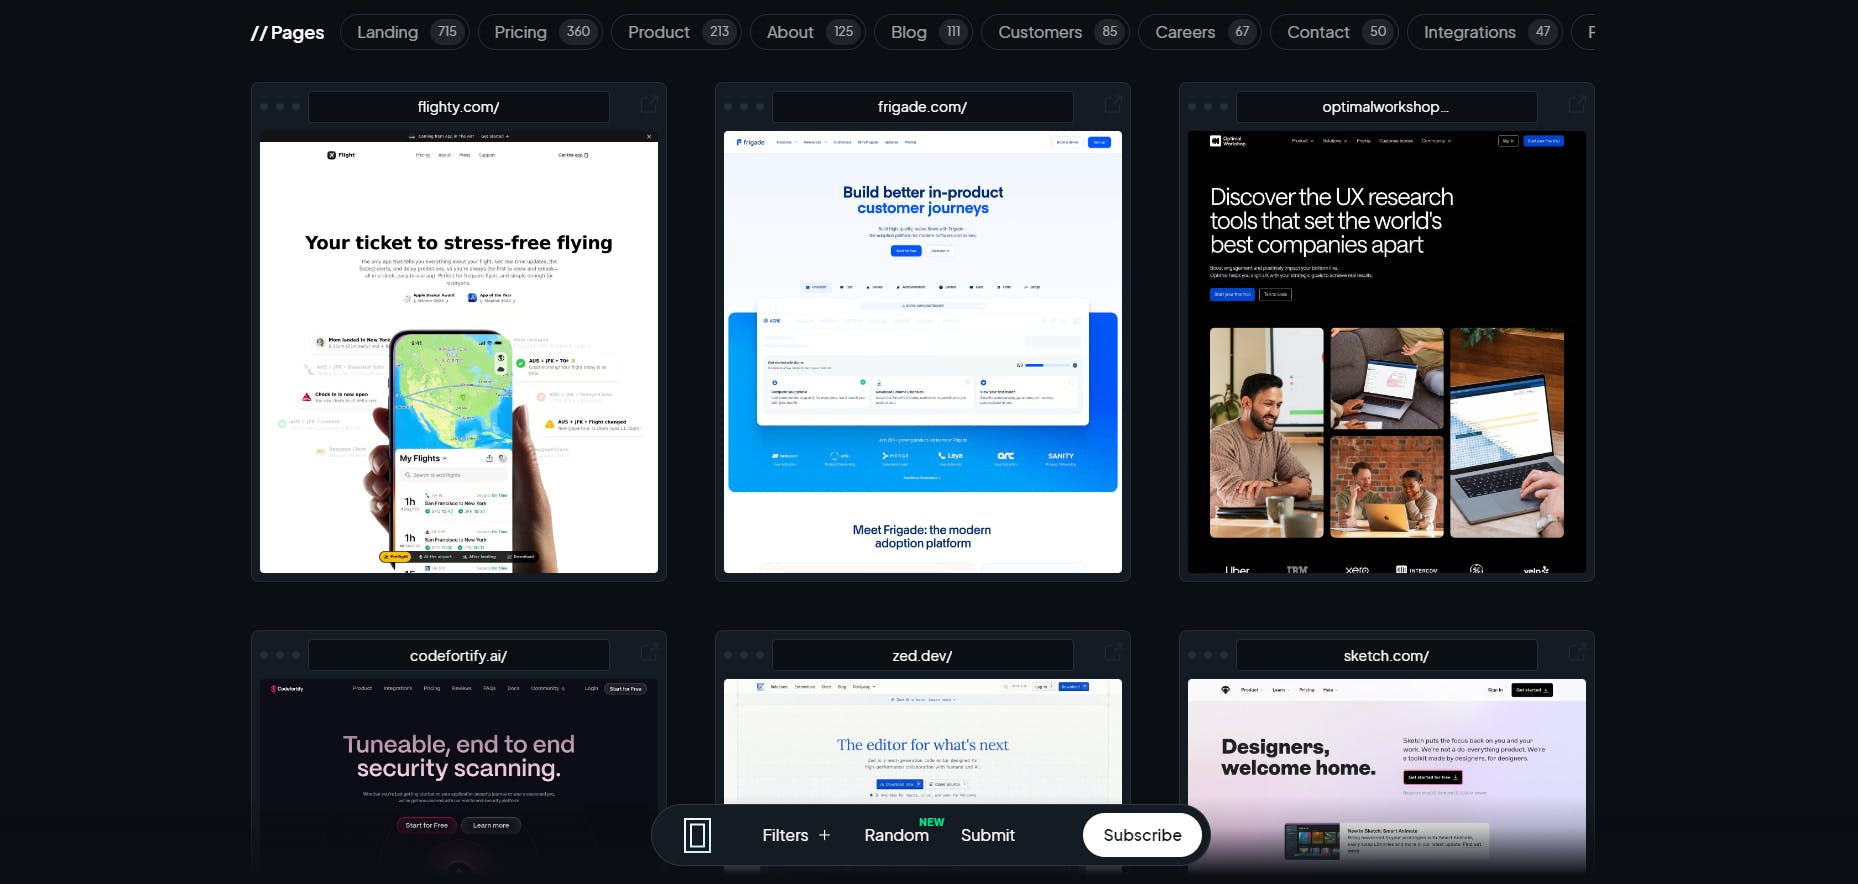Screen dimensions: 1858x884
Task: Click the flighty.com/ URL bar
Action: pyautogui.click(x=459, y=107)
